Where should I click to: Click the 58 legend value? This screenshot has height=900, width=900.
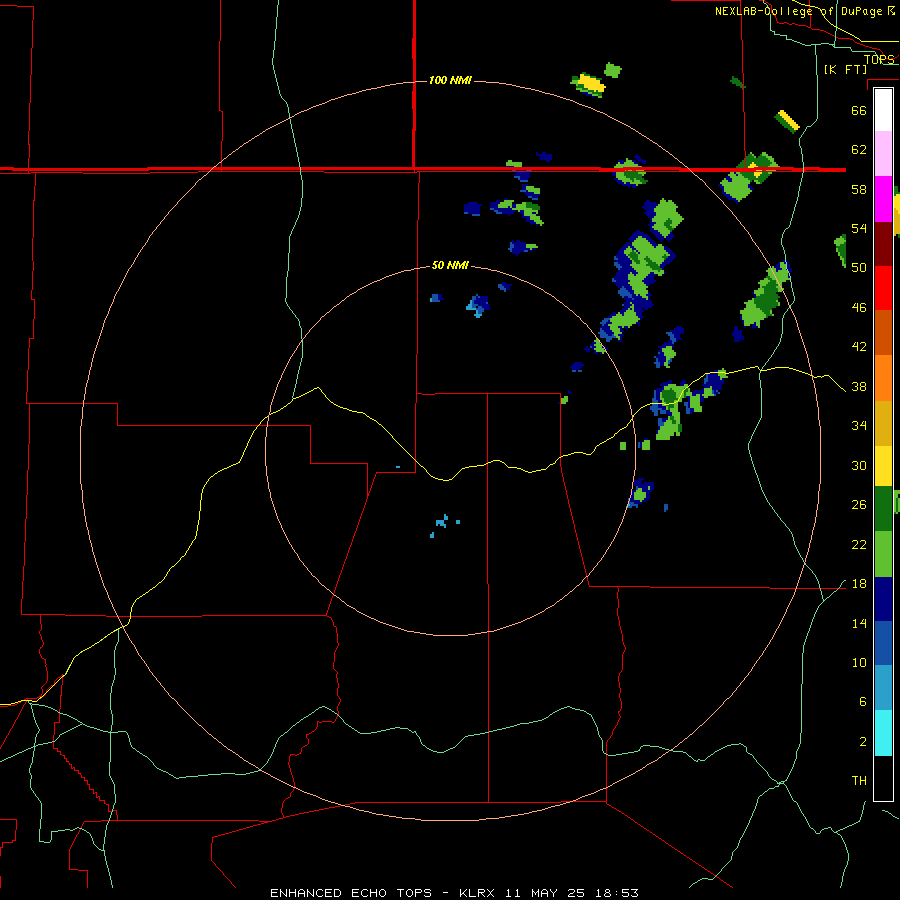(x=859, y=189)
